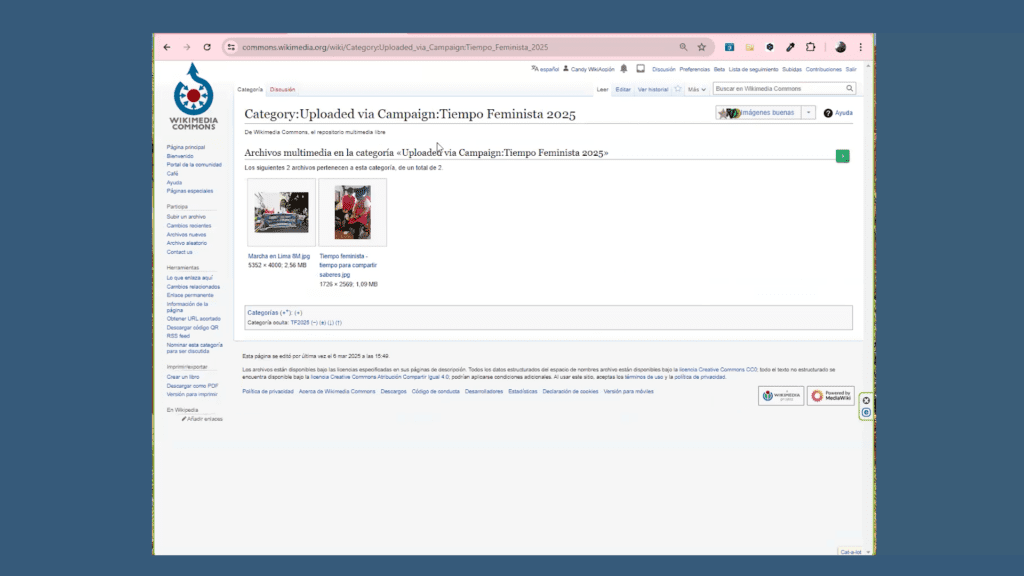Click Añadir enlaces under En Wikipedia
1024x576 pixels.
202,419
